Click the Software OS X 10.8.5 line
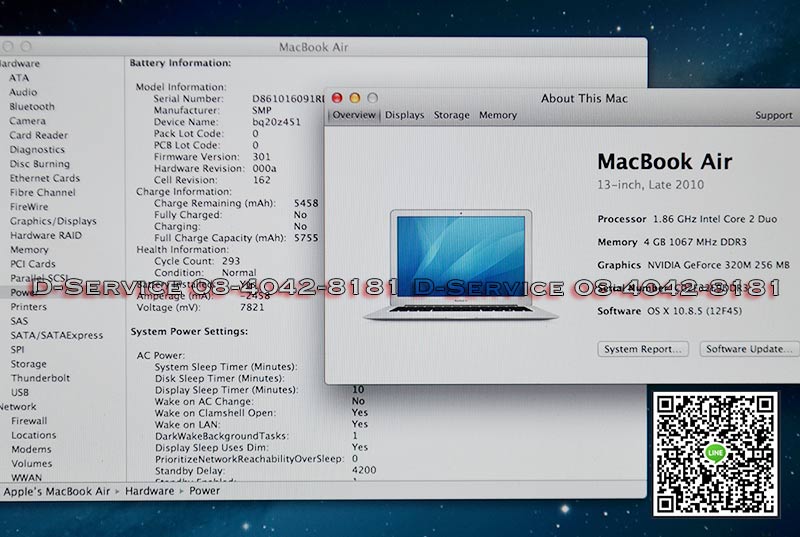800x537 pixels. [x=669, y=311]
